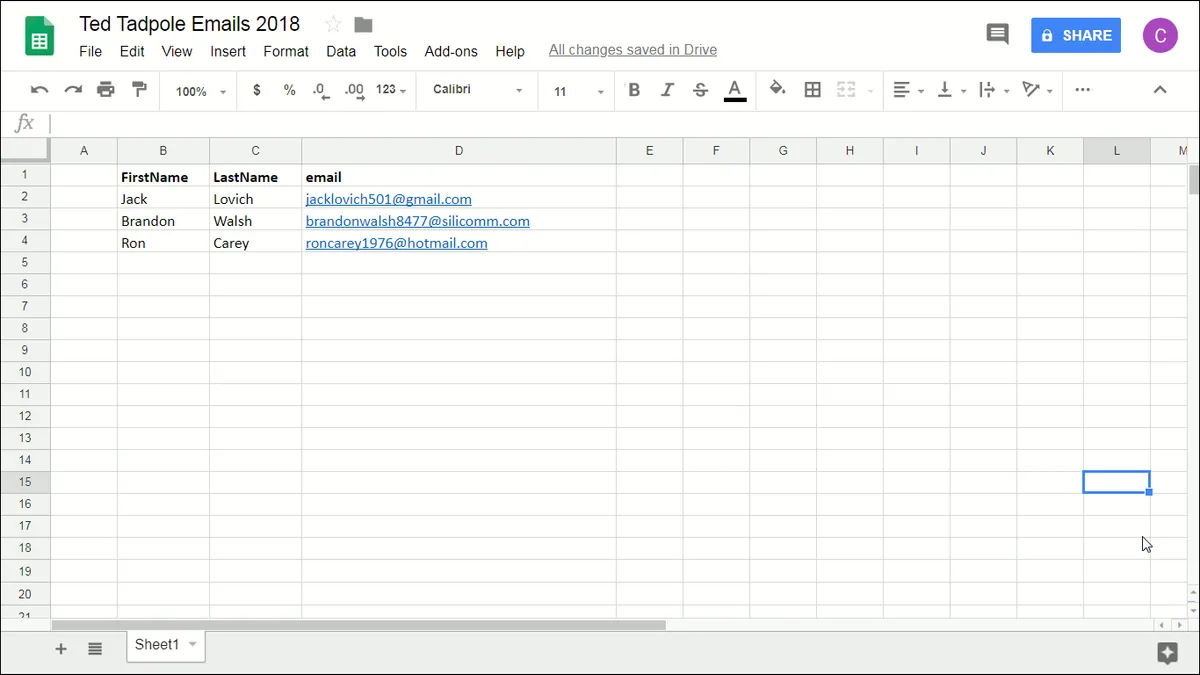1200x675 pixels.
Task: Select the cell containing Brandon
Action: point(163,221)
